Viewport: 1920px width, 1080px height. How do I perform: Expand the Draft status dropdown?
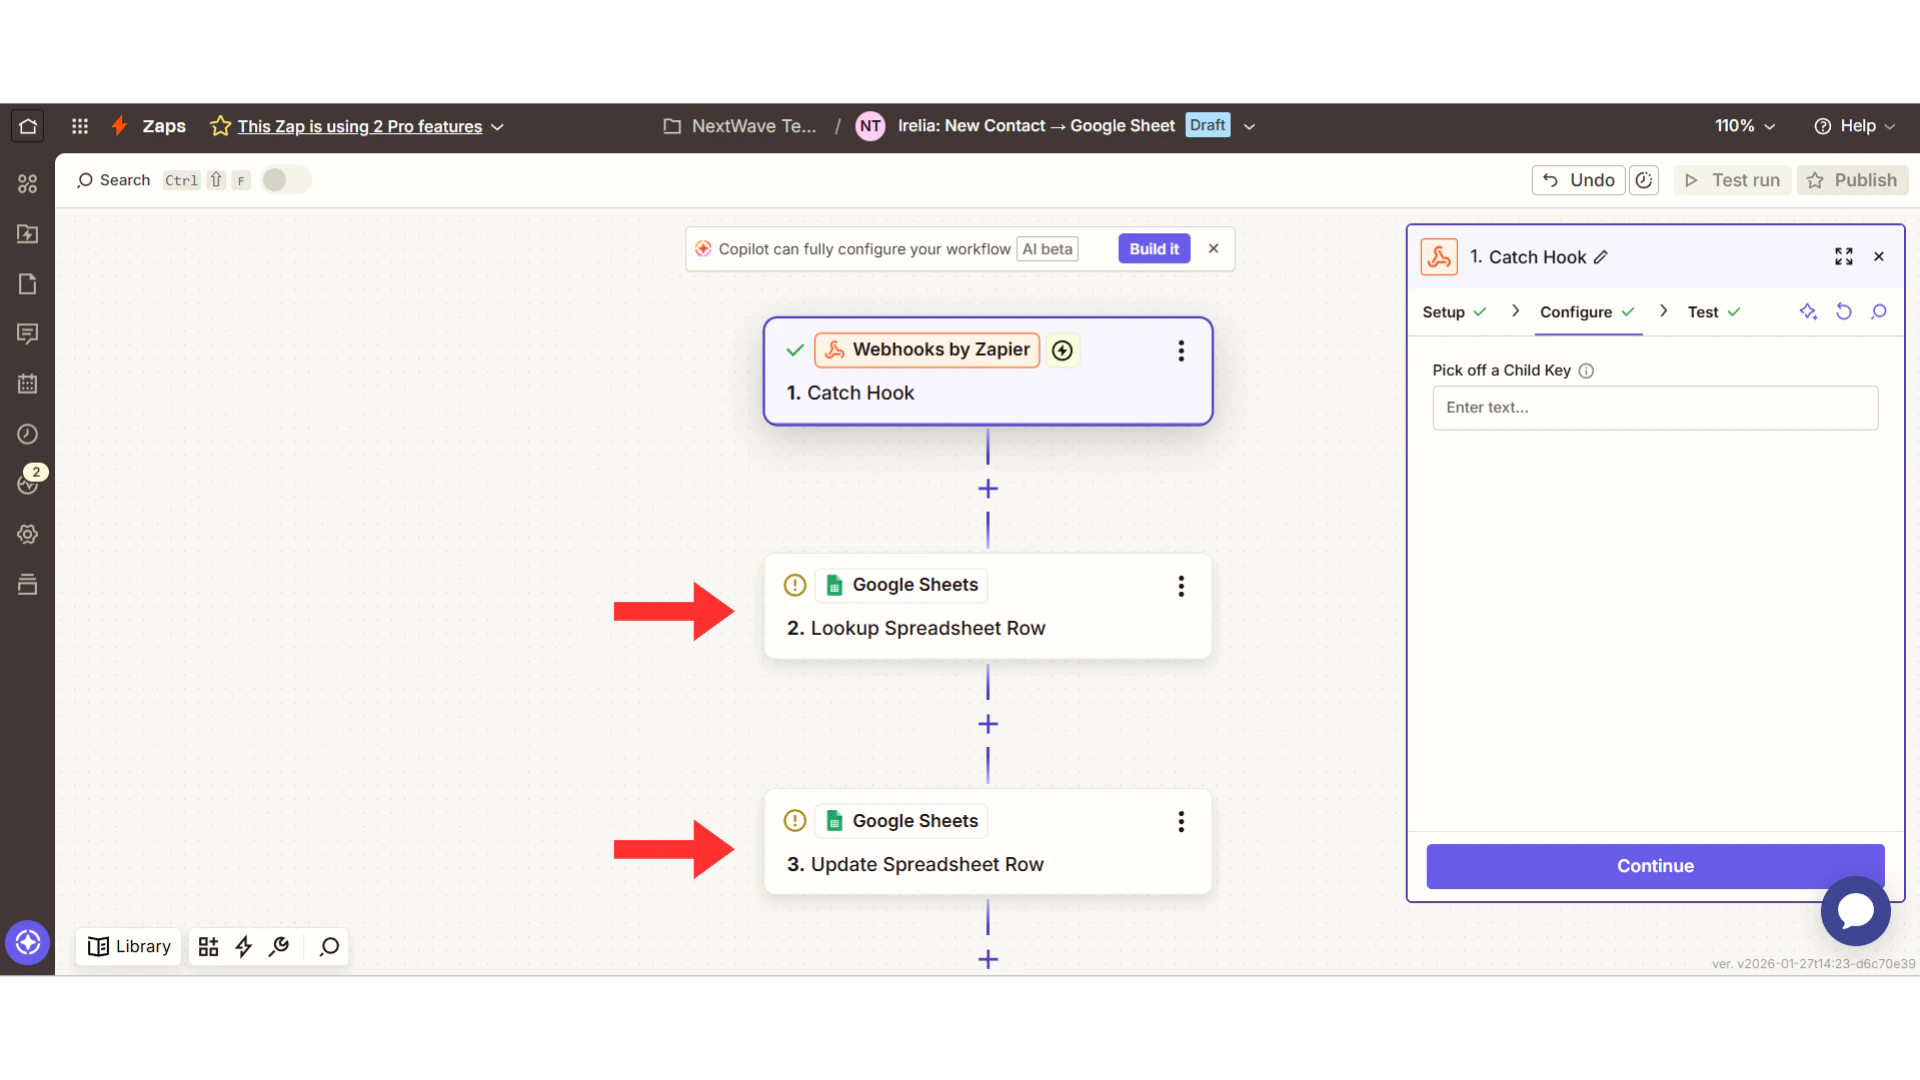pyautogui.click(x=1248, y=126)
